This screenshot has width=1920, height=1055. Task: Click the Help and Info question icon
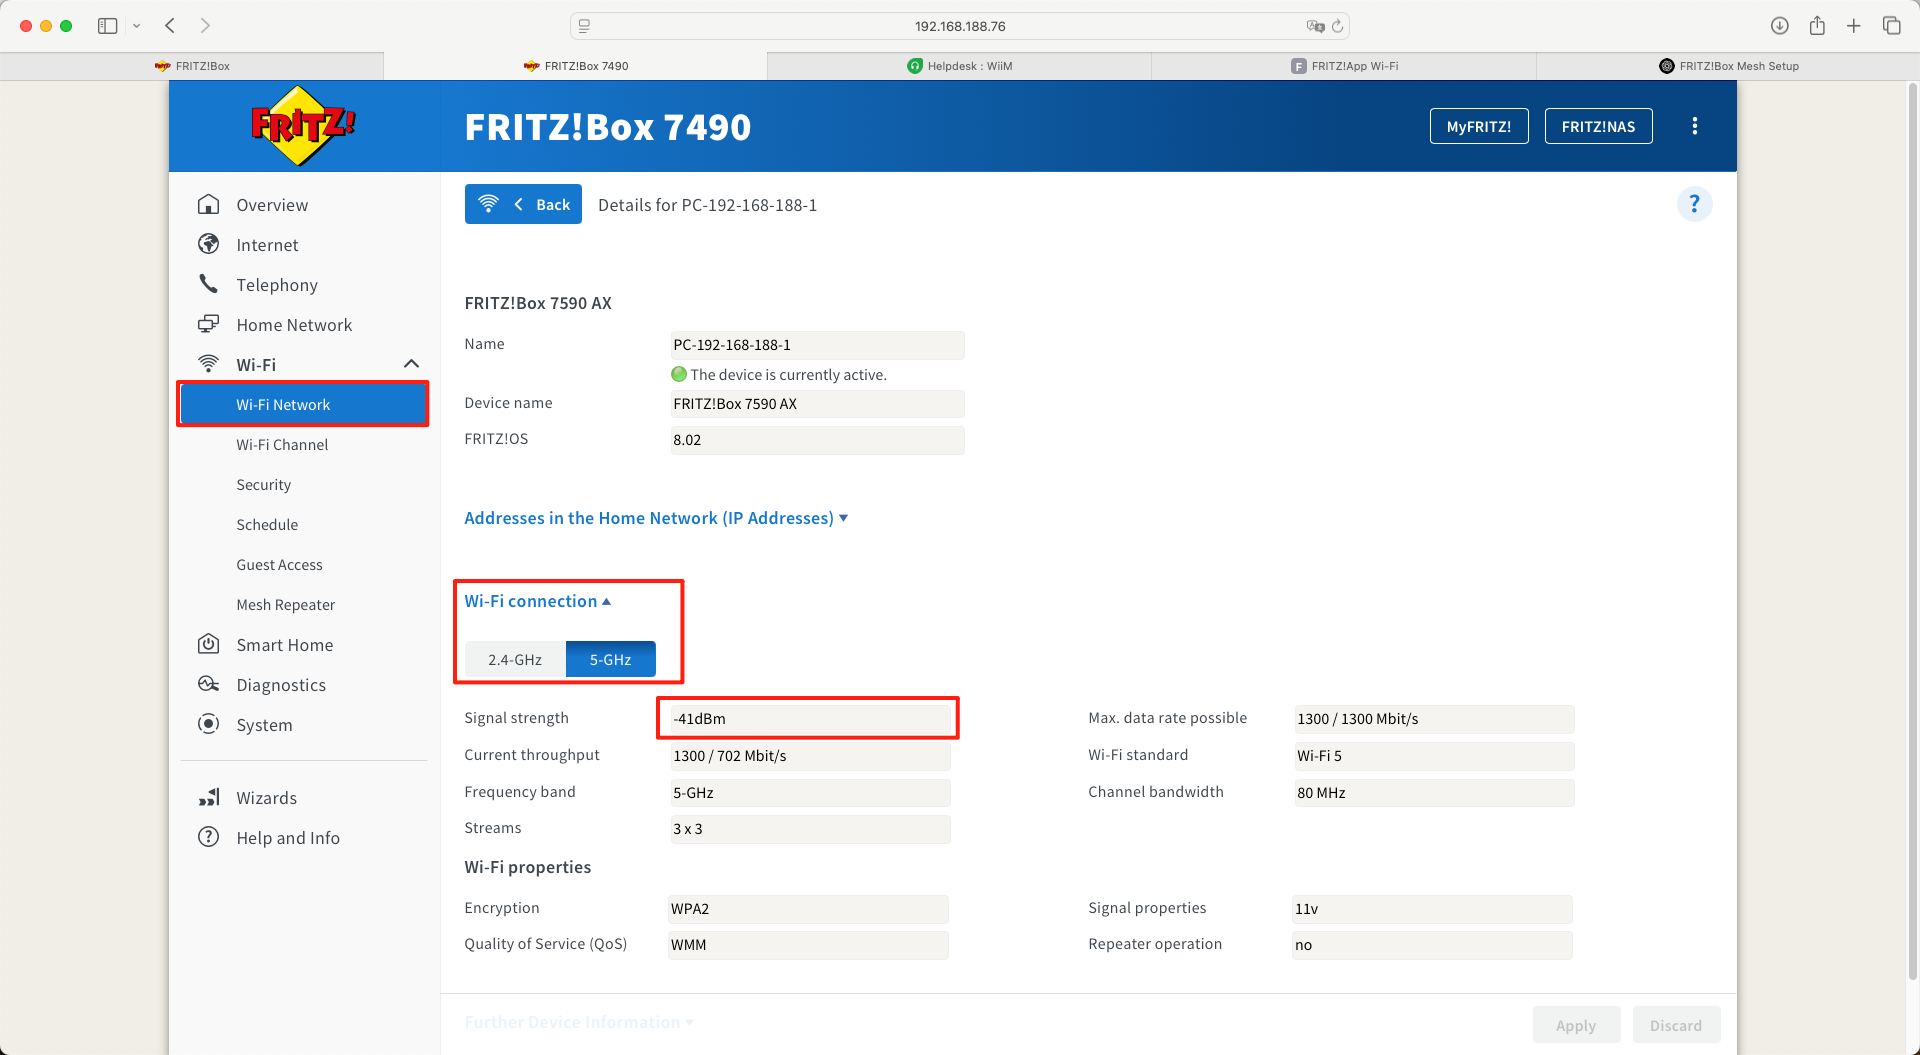(x=208, y=837)
